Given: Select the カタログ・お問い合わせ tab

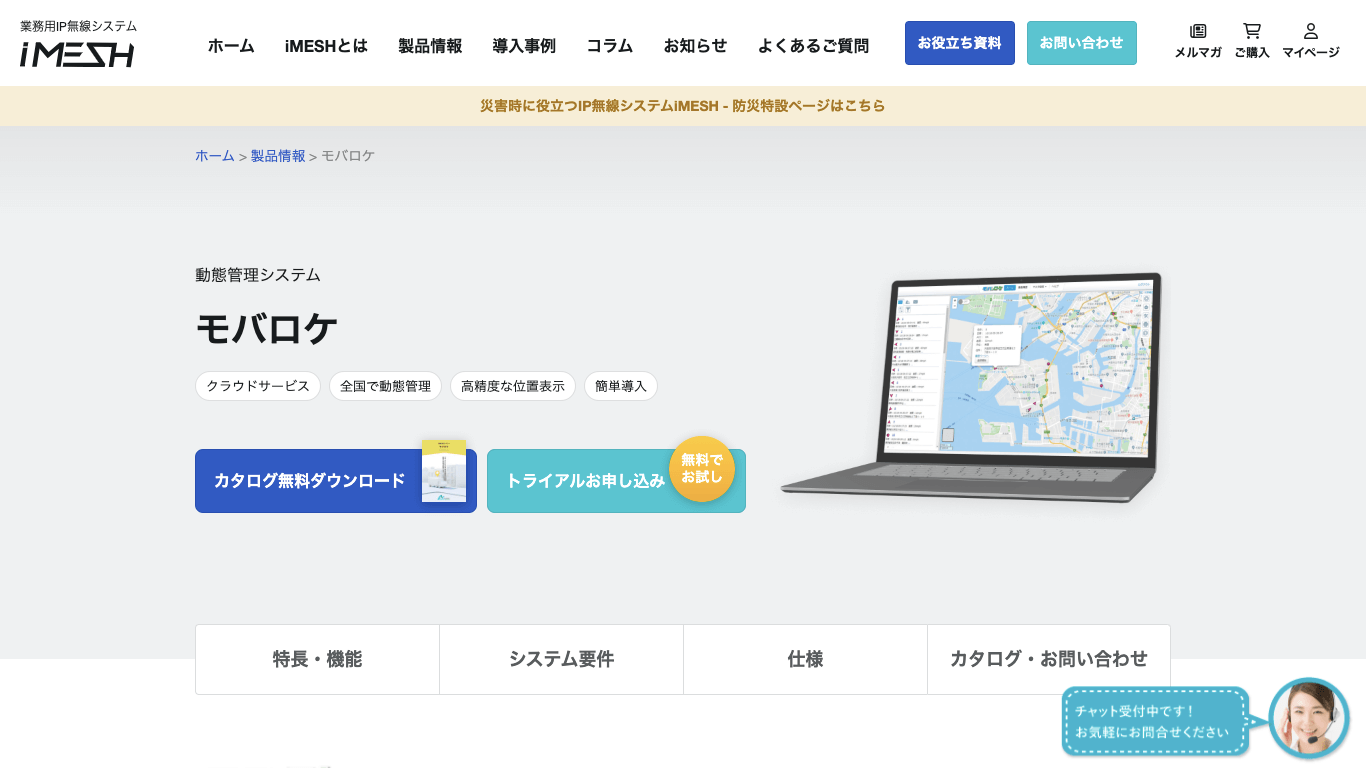Looking at the screenshot, I should [1049, 659].
